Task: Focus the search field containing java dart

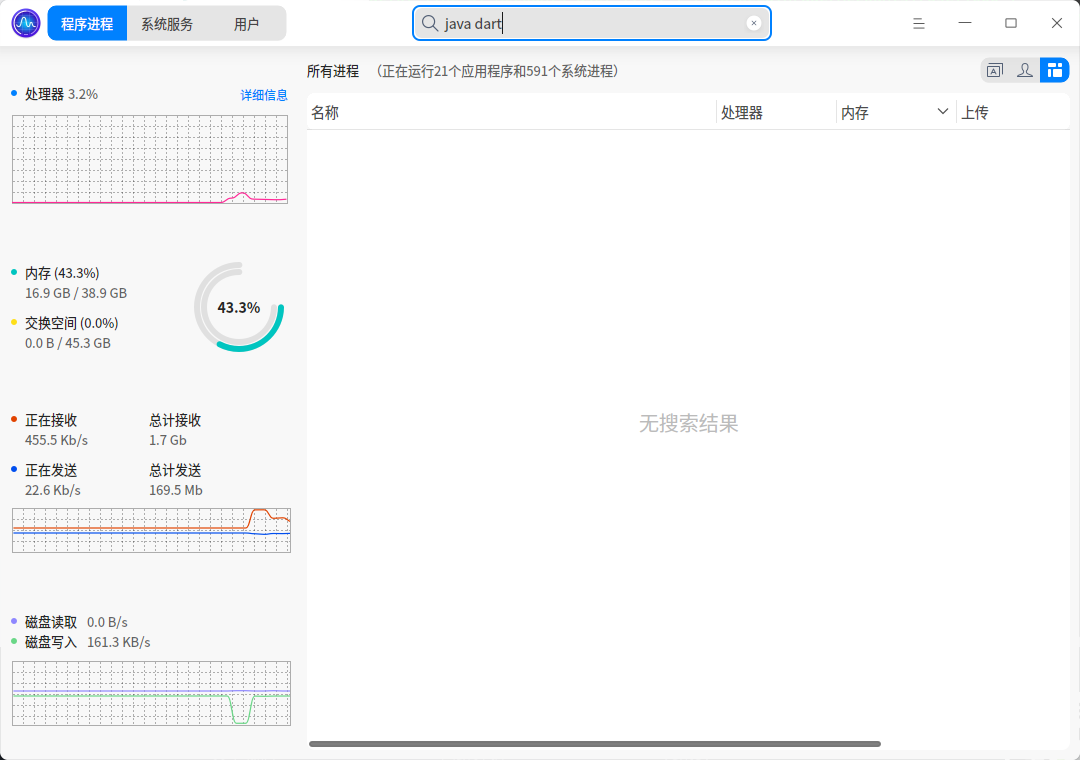Action: pyautogui.click(x=592, y=23)
